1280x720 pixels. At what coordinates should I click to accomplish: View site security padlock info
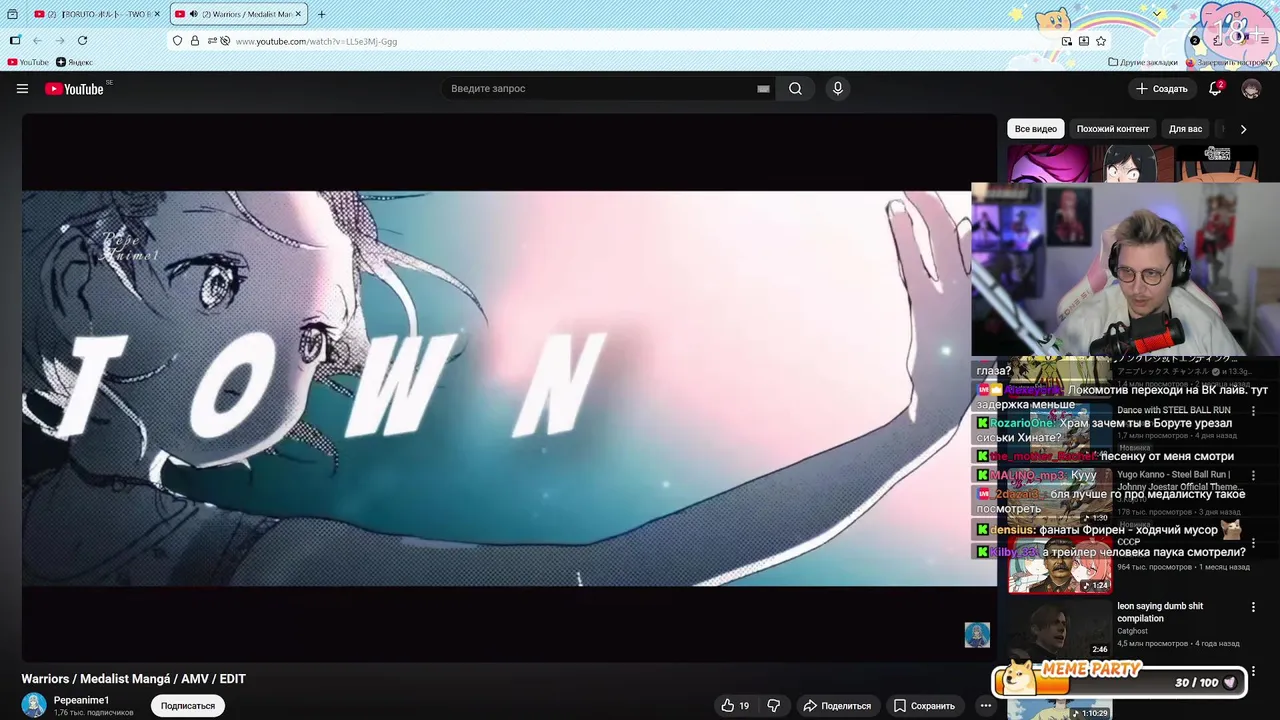point(195,41)
